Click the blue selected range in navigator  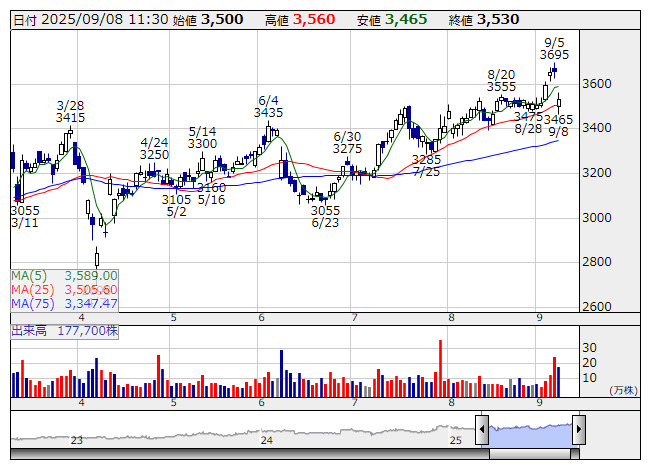tap(531, 435)
